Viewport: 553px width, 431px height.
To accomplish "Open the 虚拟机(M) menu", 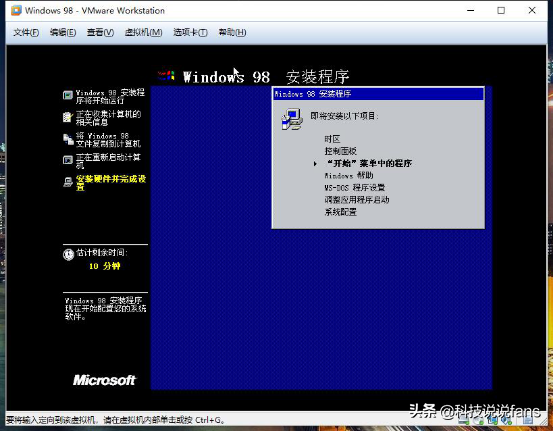I will pos(143,32).
